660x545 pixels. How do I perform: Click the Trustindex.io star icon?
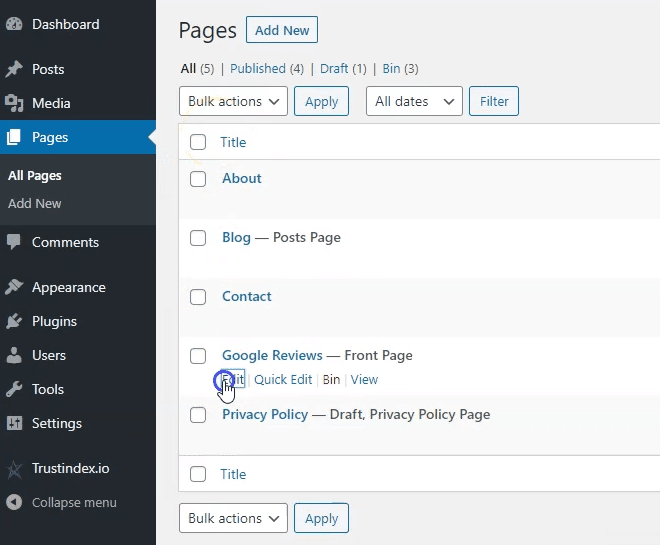pyautogui.click(x=14, y=470)
